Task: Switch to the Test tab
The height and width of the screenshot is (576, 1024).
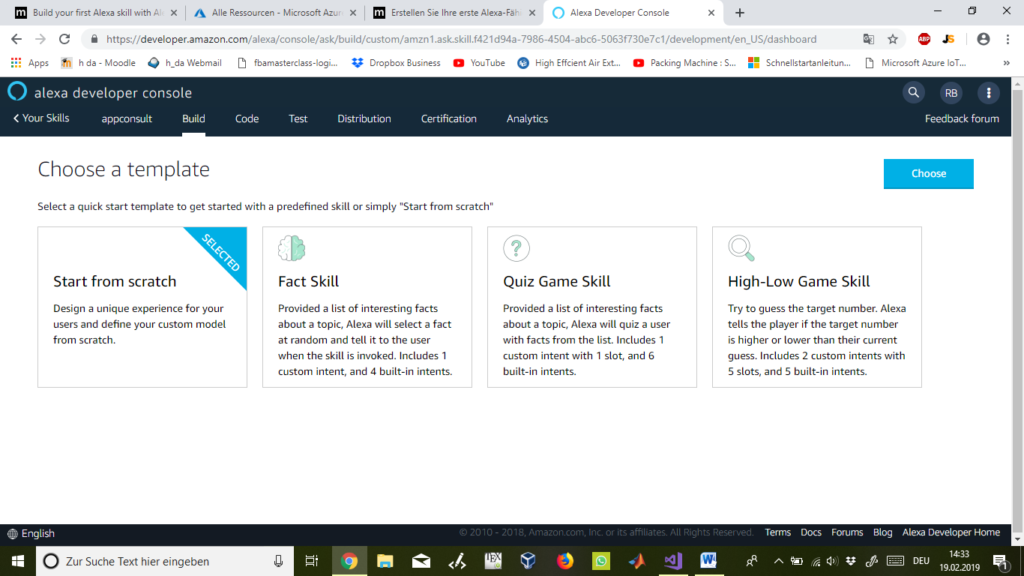Action: click(x=298, y=119)
